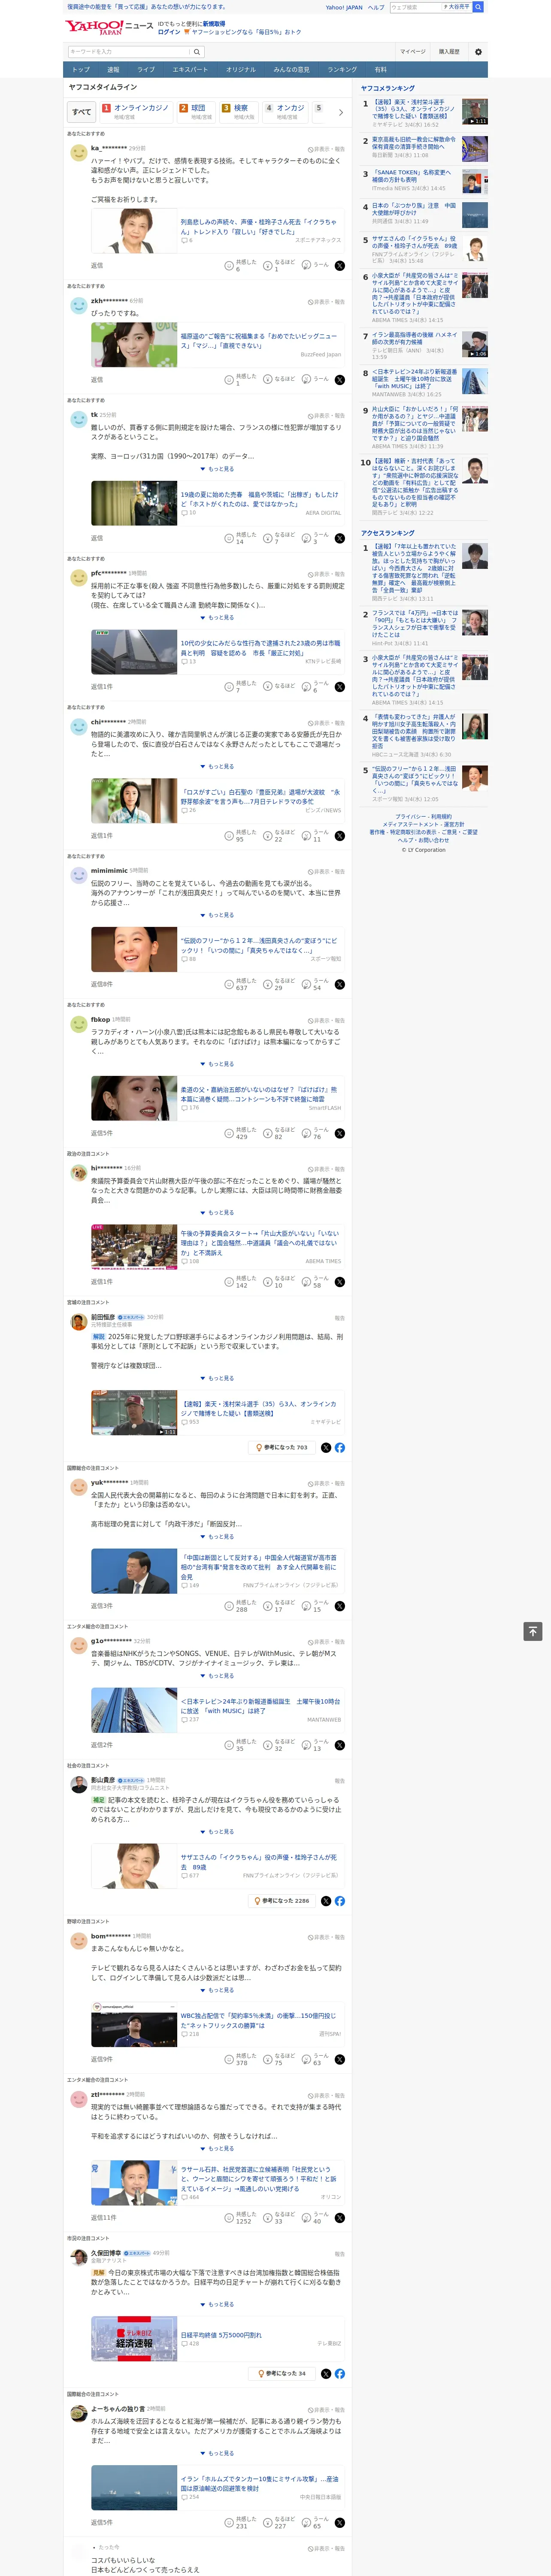The width and height of the screenshot is (551, 2576).
Task: Open the トップ navigation tab
Action: (x=81, y=70)
